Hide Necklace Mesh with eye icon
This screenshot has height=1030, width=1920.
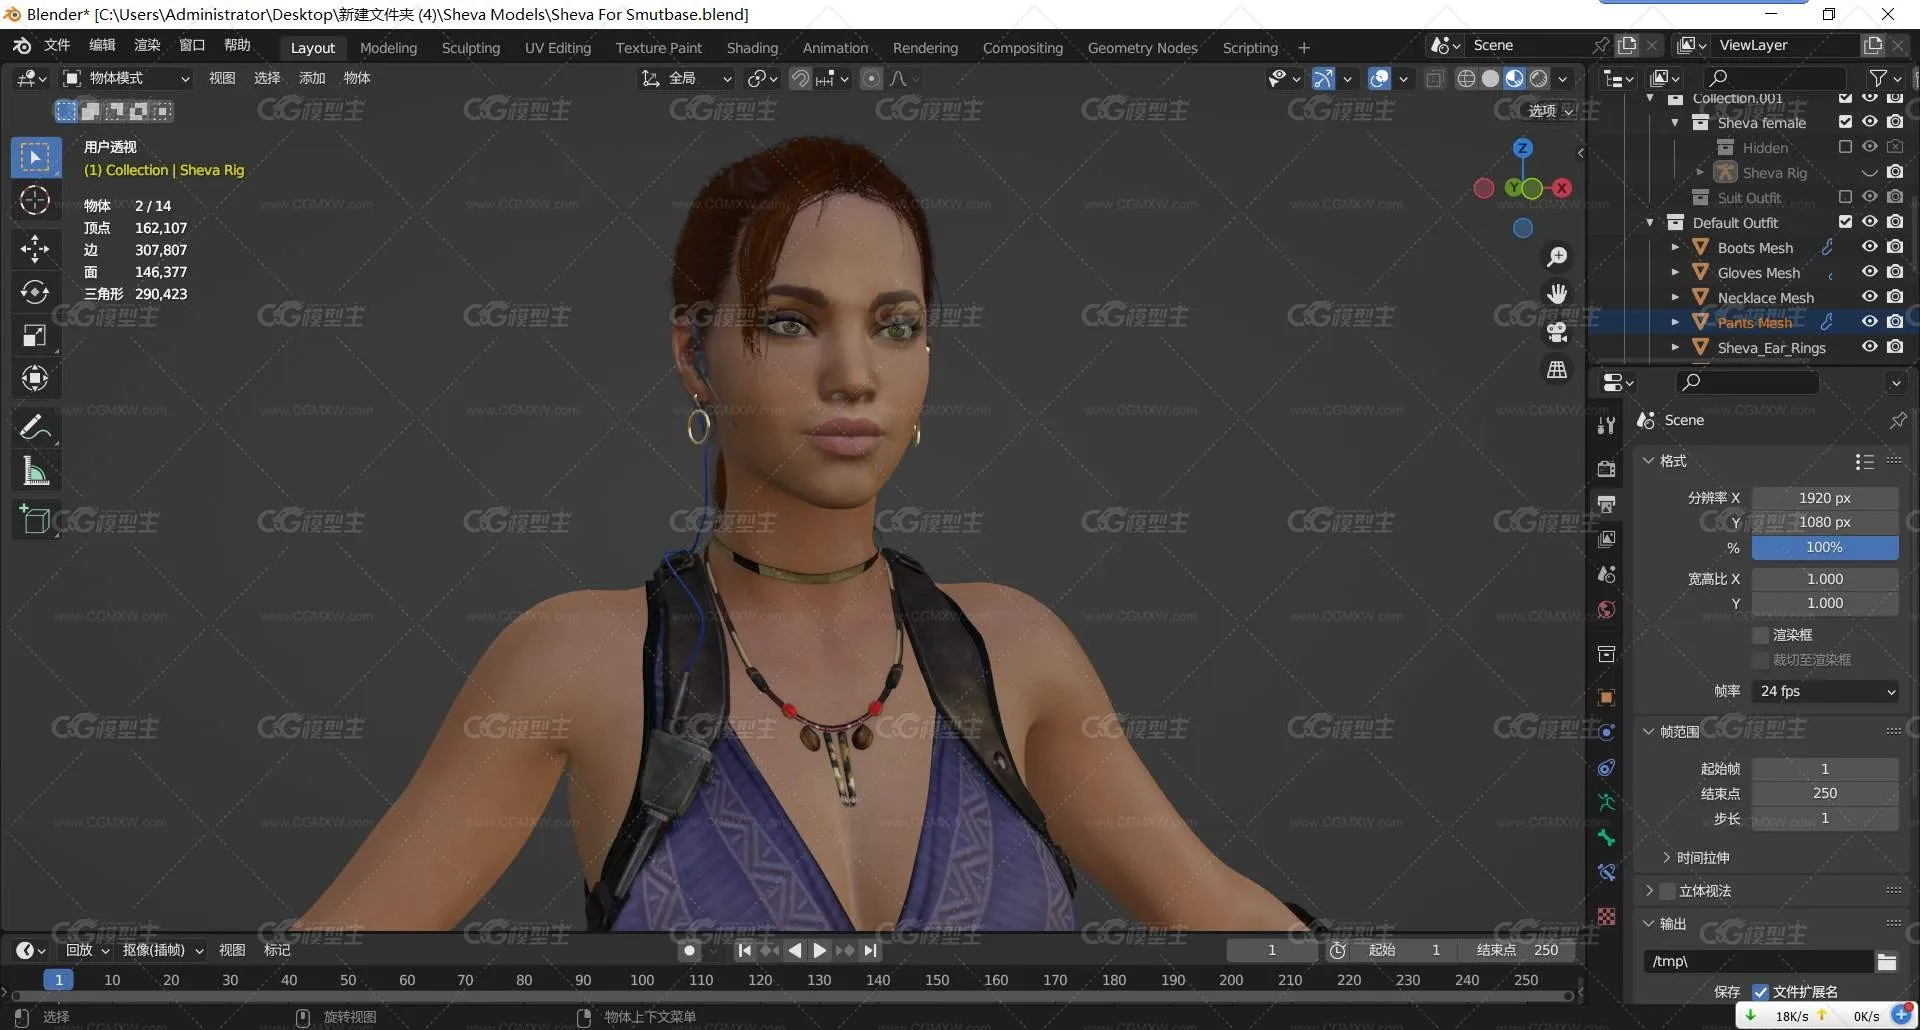point(1869,297)
